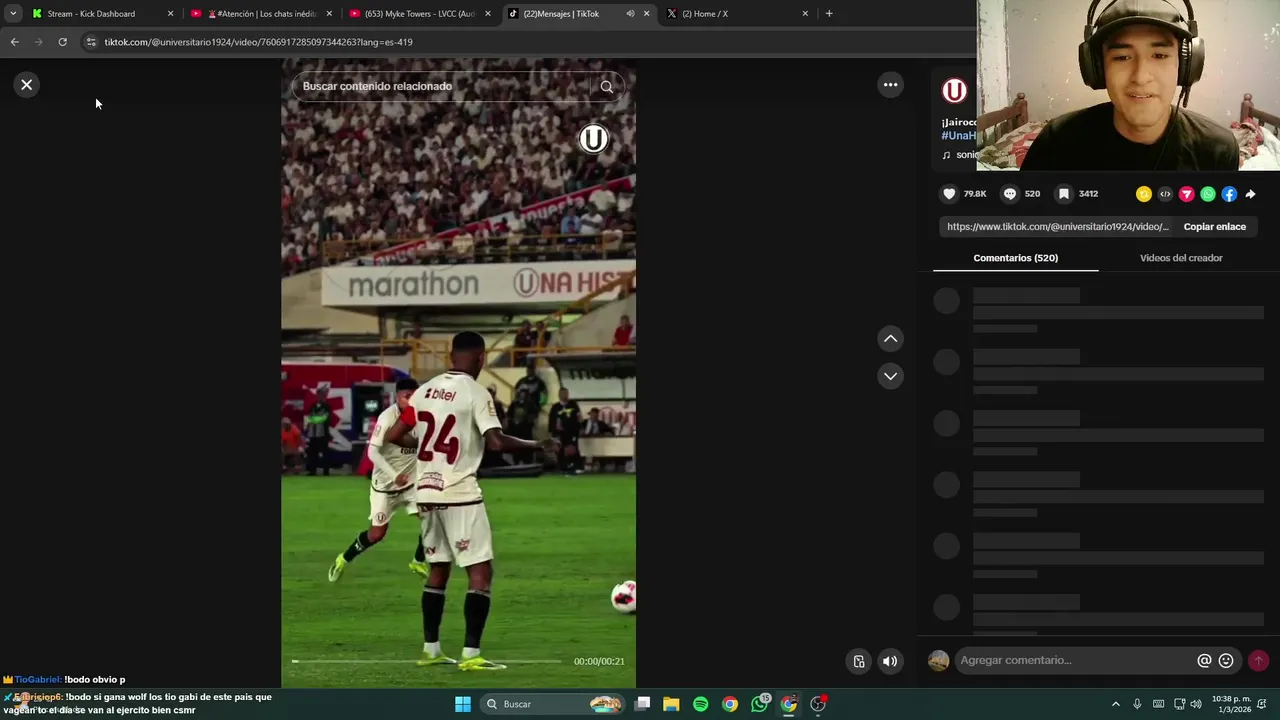
Task: Close the Home / X tab
Action: pos(805,14)
